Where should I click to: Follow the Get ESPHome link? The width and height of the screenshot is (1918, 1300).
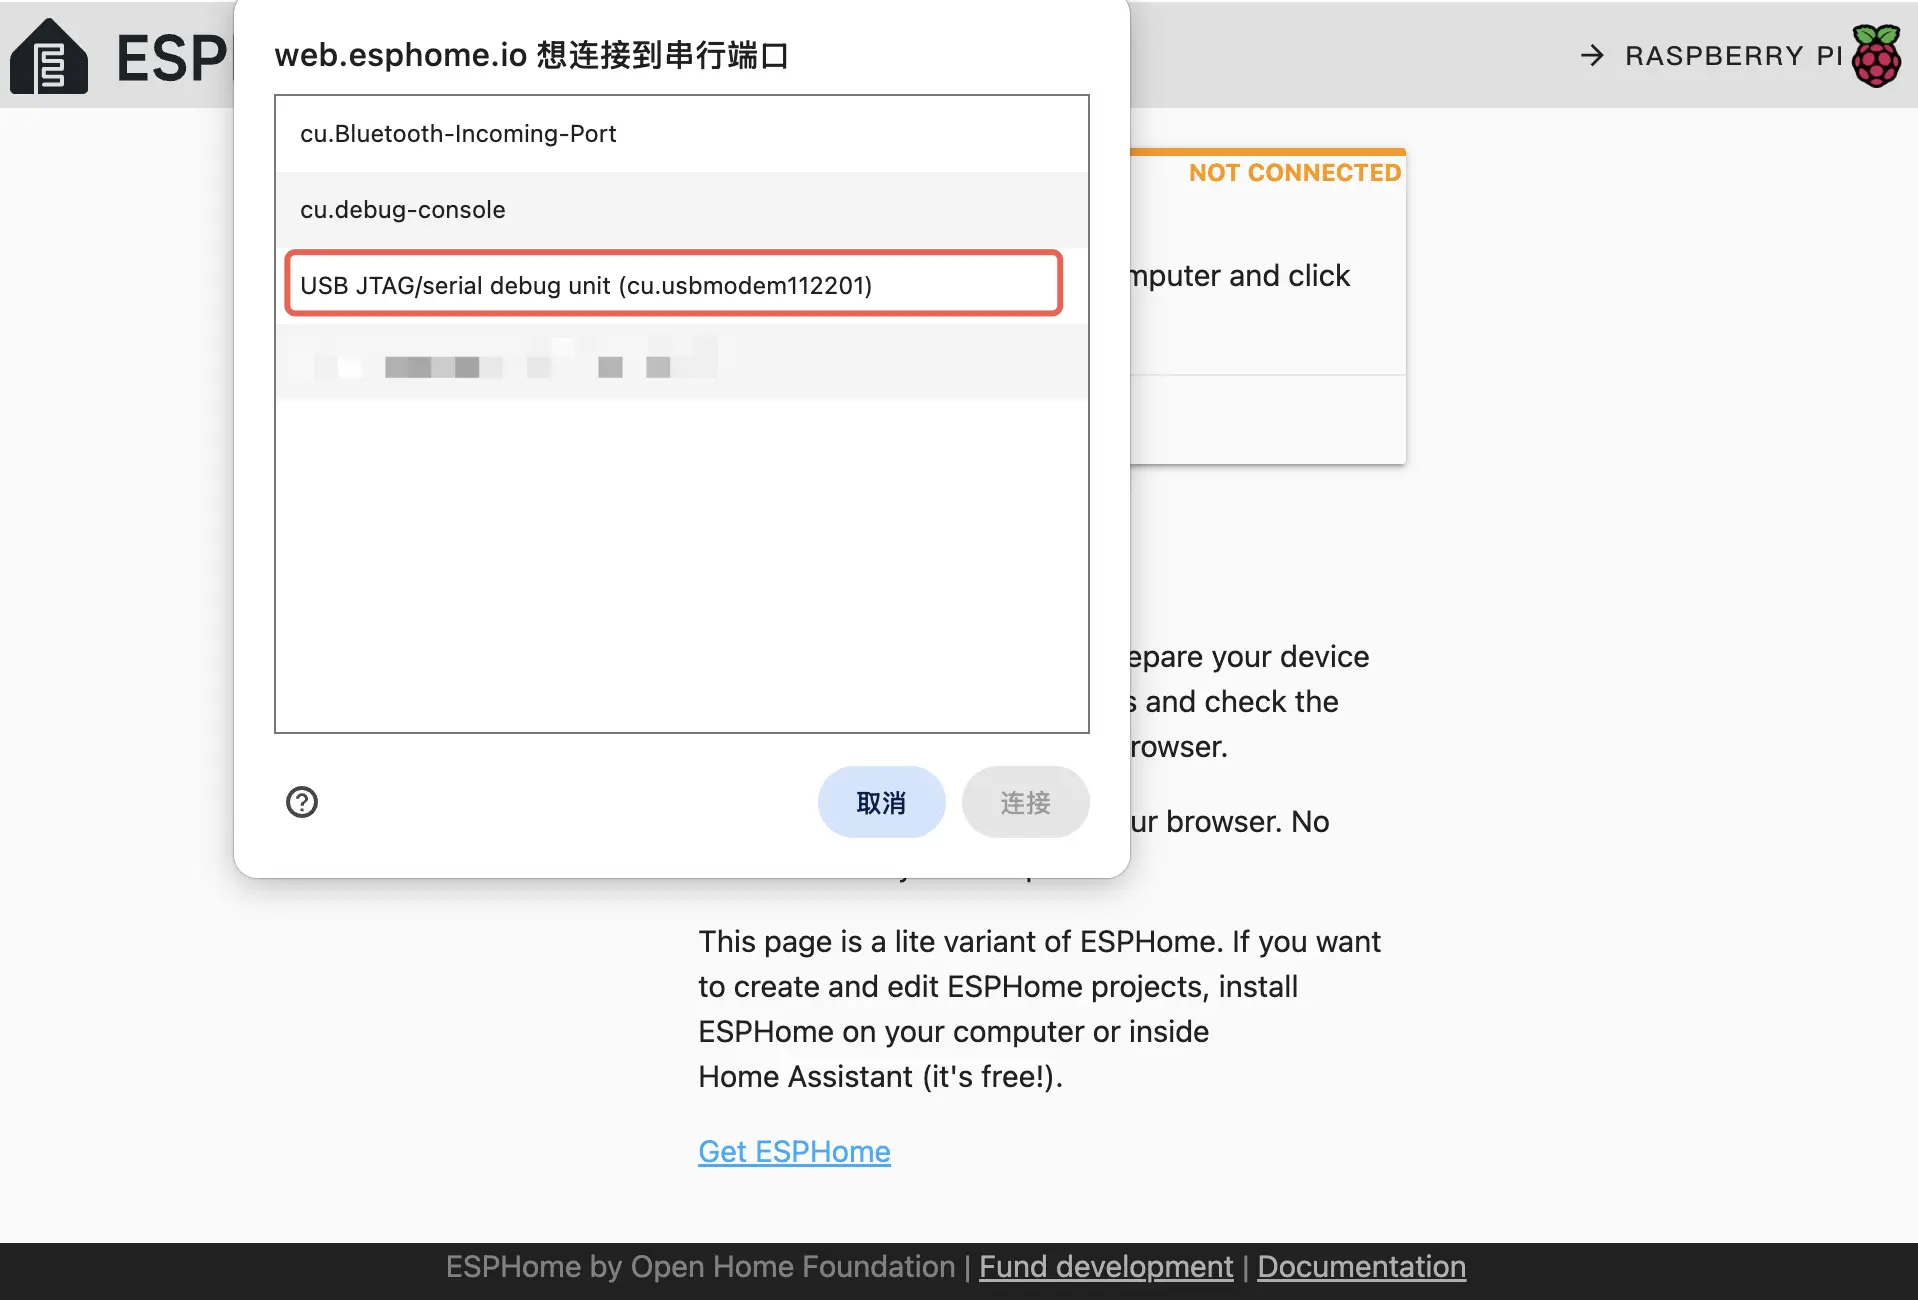click(794, 1152)
